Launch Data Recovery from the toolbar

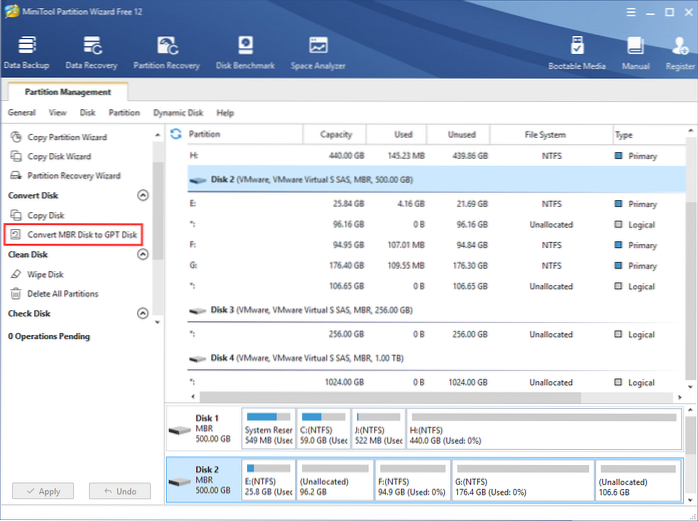[92, 52]
